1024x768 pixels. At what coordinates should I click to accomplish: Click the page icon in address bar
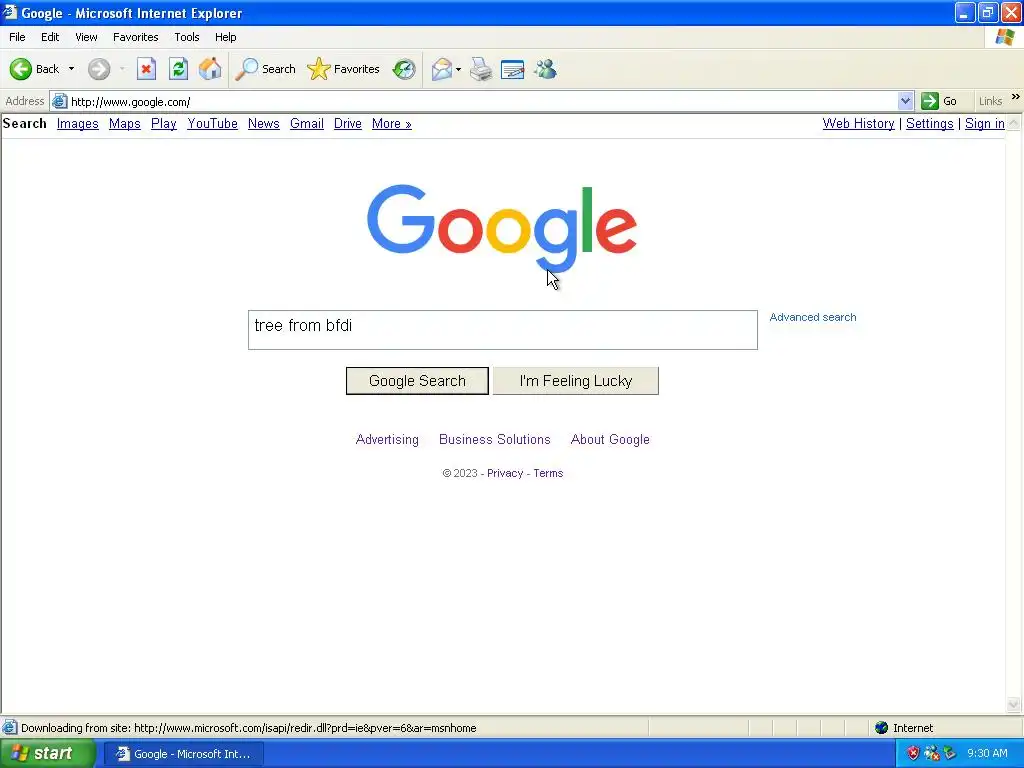(x=59, y=101)
